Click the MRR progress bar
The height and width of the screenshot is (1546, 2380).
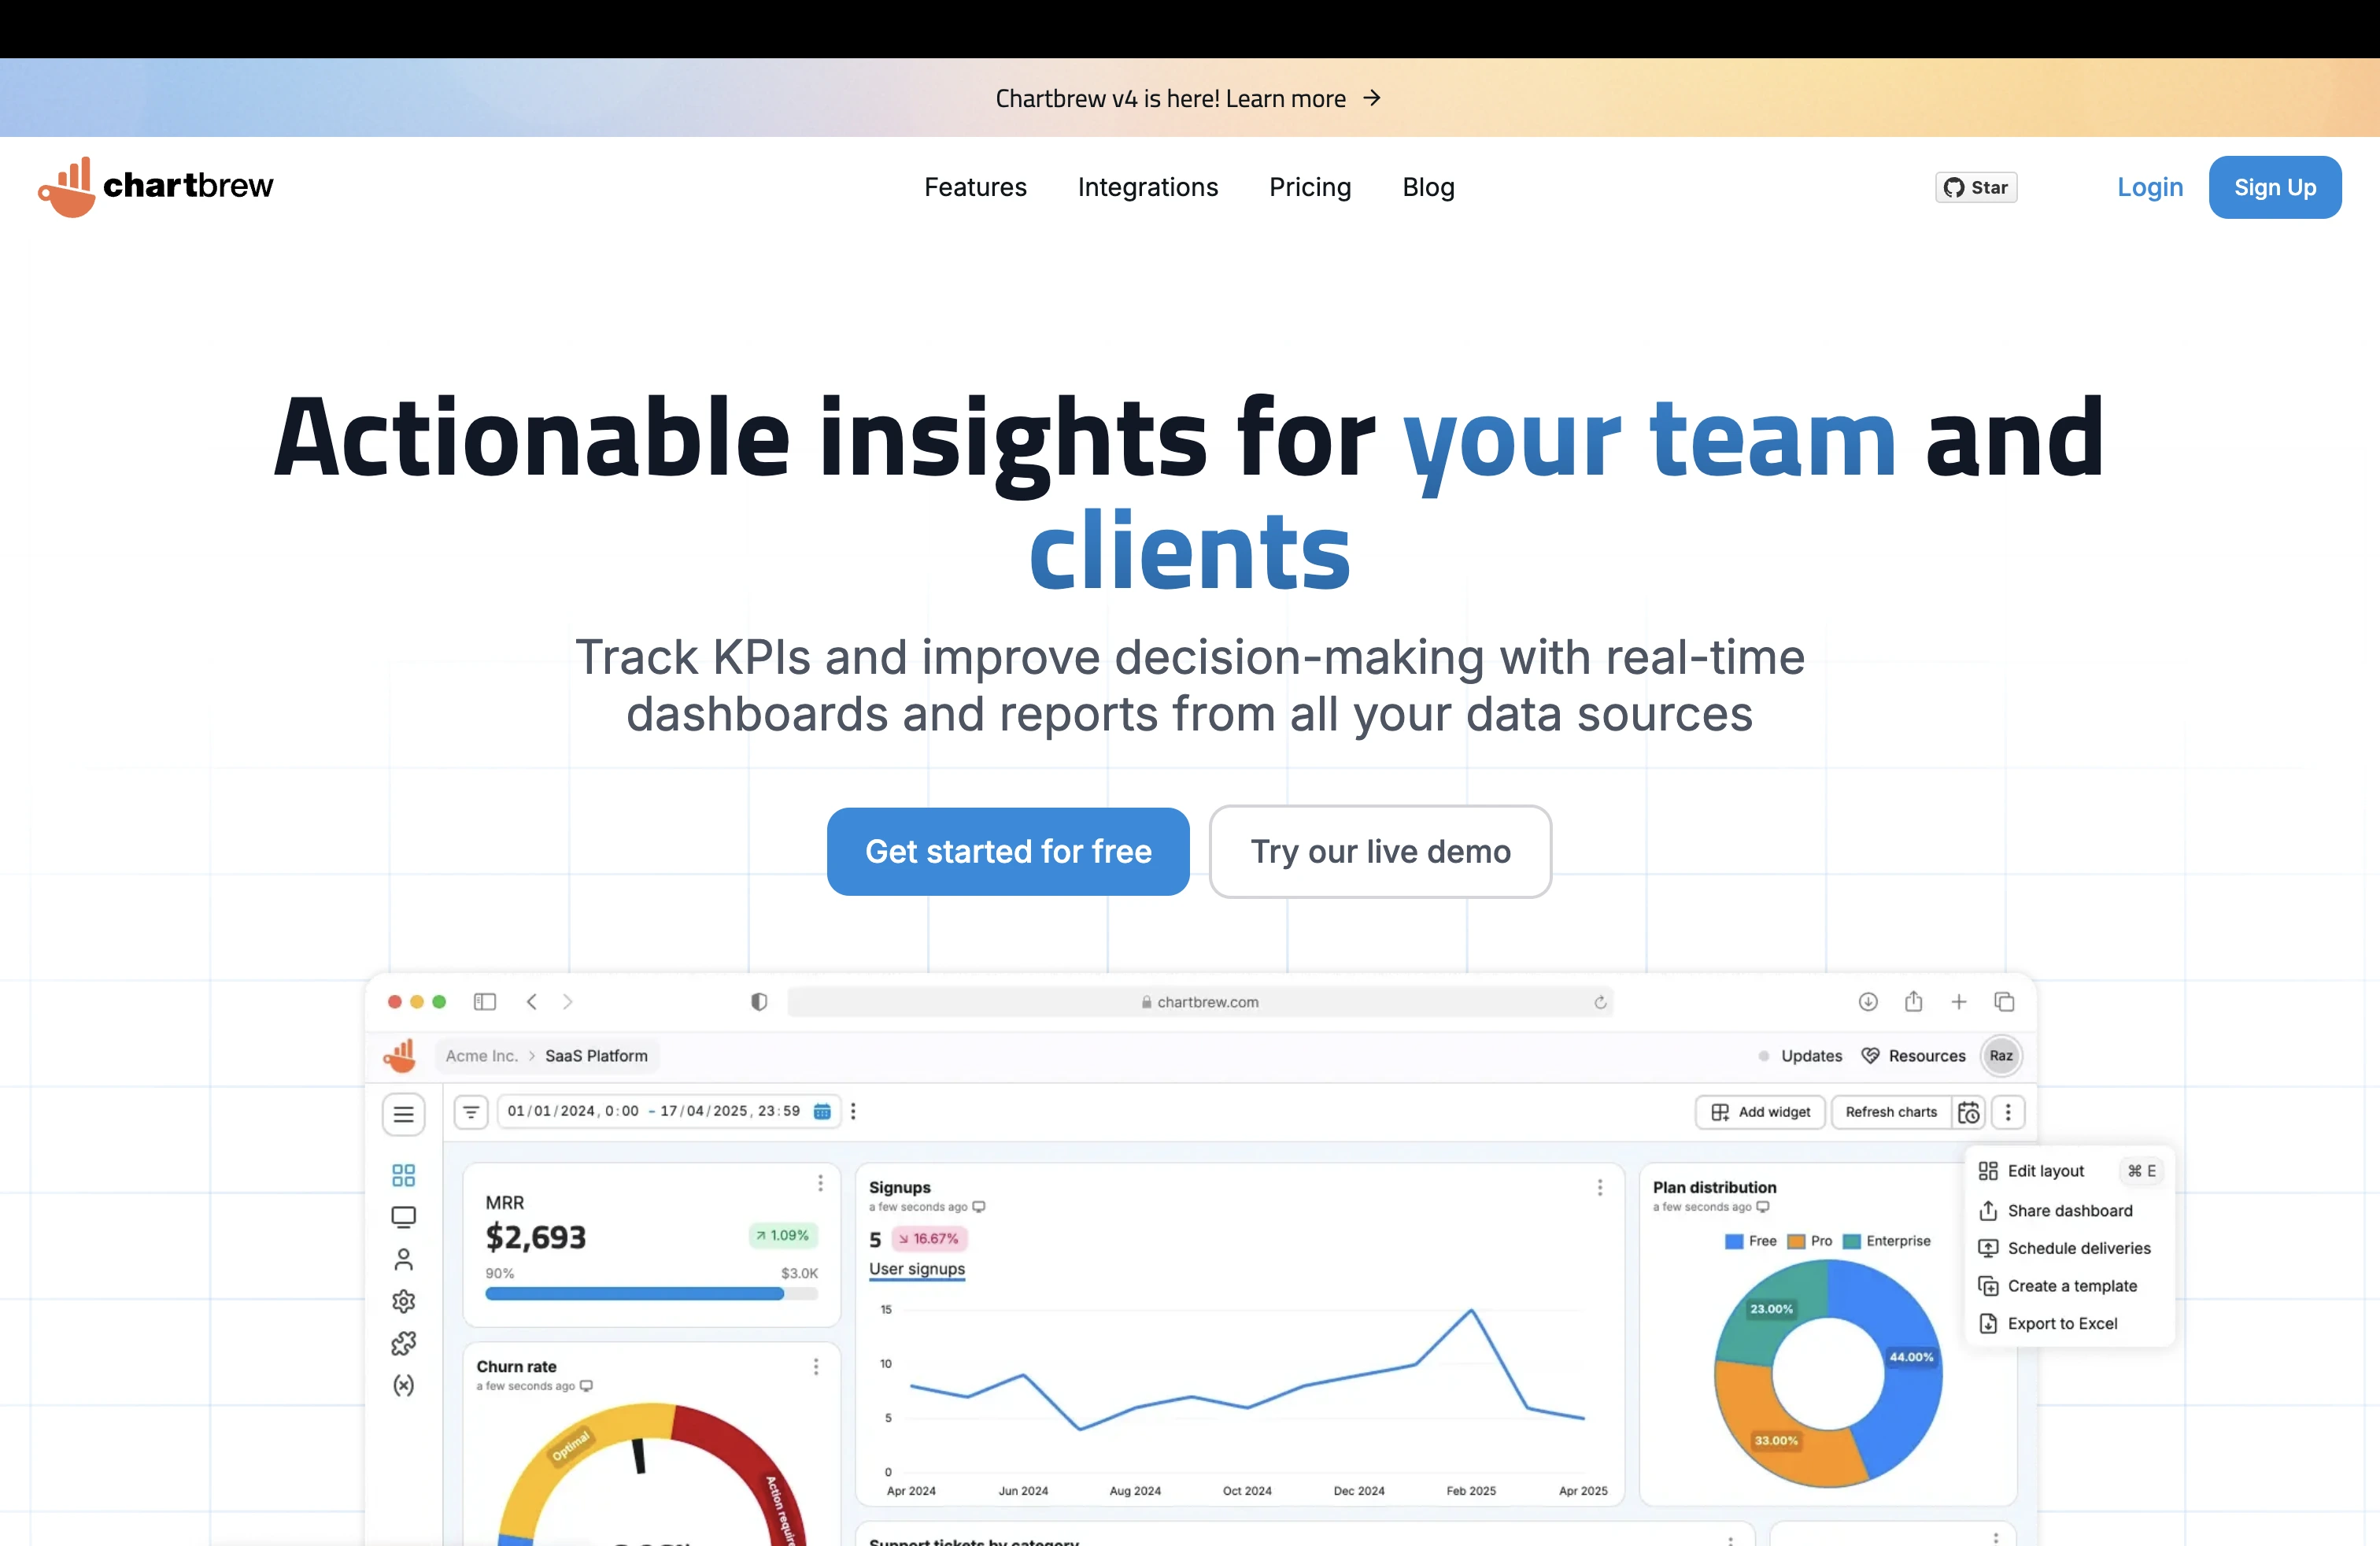(x=651, y=1293)
